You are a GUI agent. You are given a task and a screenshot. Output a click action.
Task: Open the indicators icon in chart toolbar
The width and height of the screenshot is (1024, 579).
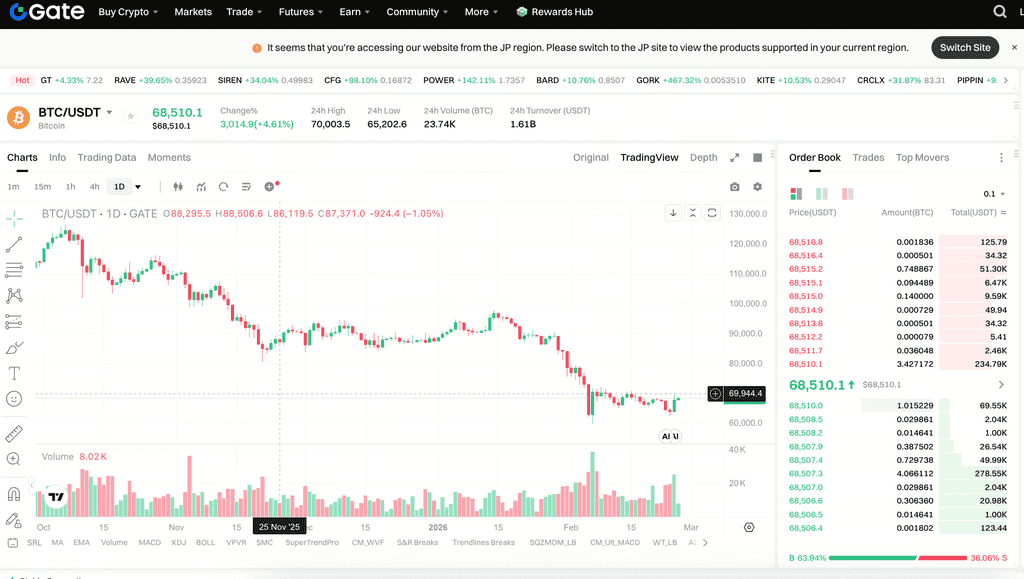(201, 187)
